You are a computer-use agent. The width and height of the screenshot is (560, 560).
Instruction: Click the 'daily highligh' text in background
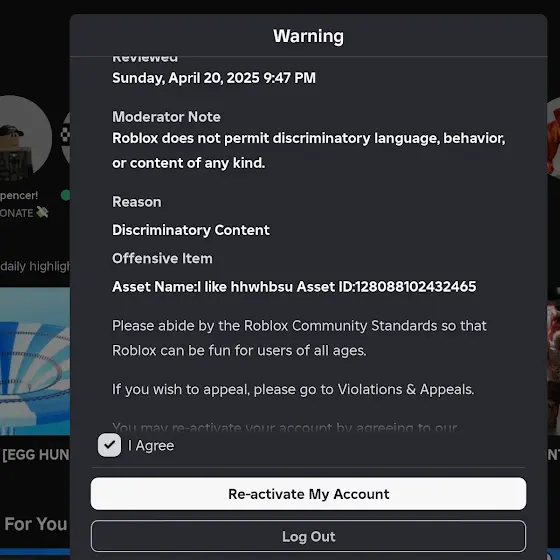click(x=35, y=266)
